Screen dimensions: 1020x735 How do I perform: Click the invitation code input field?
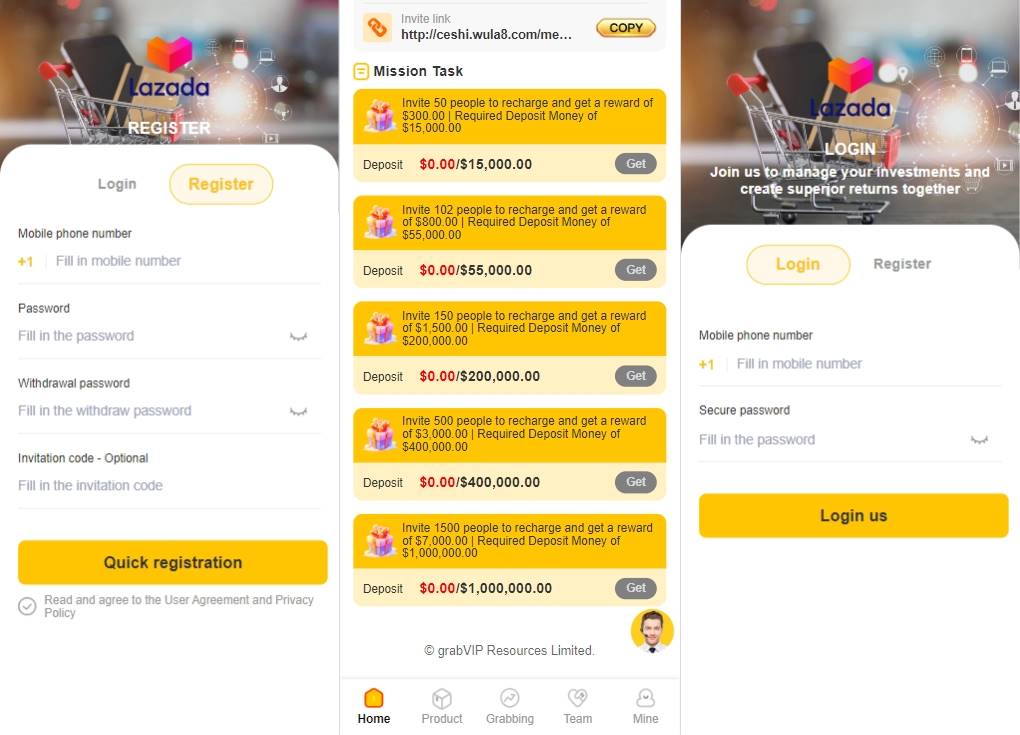click(x=169, y=486)
